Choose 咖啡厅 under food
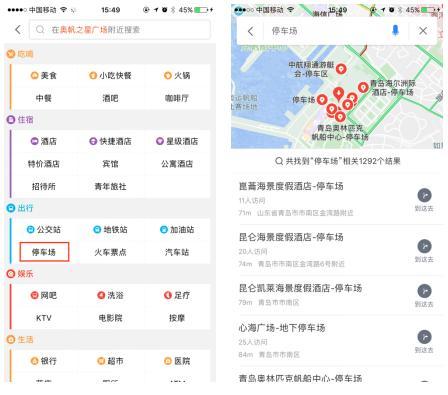This screenshot has height=395, width=448. [177, 98]
